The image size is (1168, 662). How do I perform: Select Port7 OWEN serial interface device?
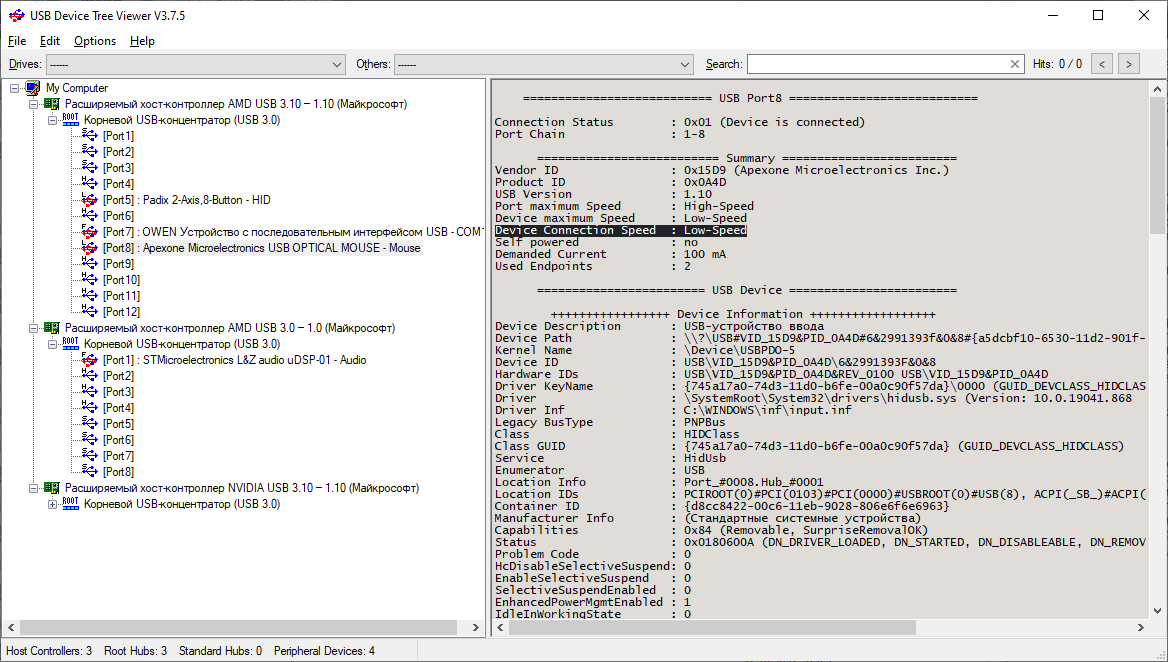point(292,232)
